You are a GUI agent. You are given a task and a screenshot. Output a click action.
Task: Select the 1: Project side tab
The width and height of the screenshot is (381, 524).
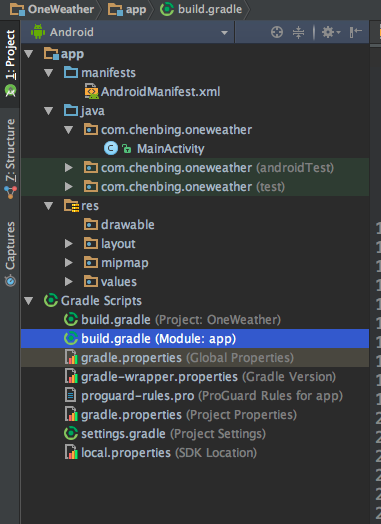tap(10, 63)
